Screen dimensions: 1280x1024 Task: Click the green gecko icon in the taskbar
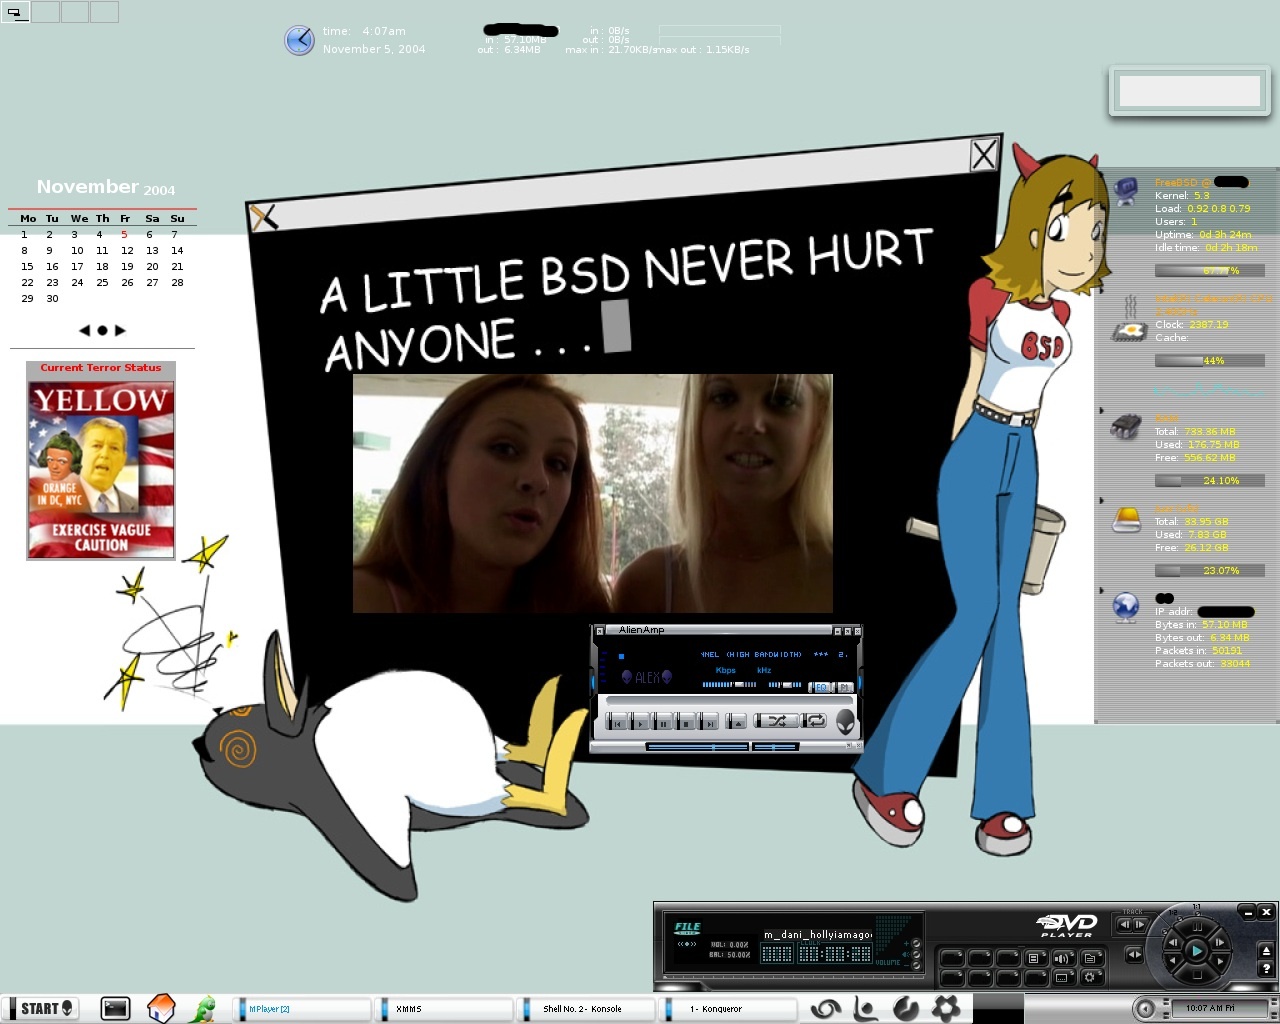coord(204,1008)
